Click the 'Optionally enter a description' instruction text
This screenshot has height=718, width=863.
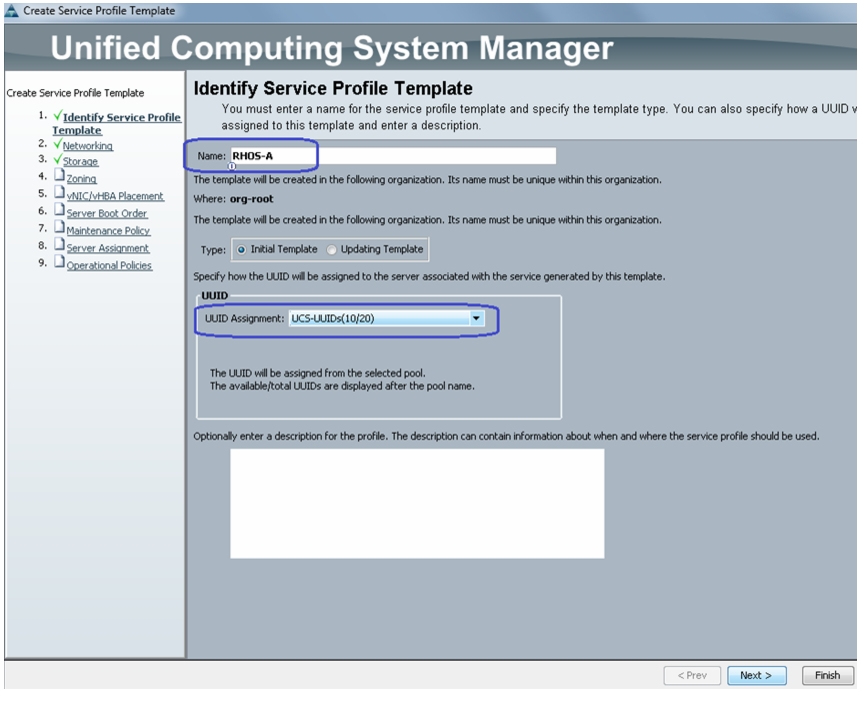click(x=506, y=436)
